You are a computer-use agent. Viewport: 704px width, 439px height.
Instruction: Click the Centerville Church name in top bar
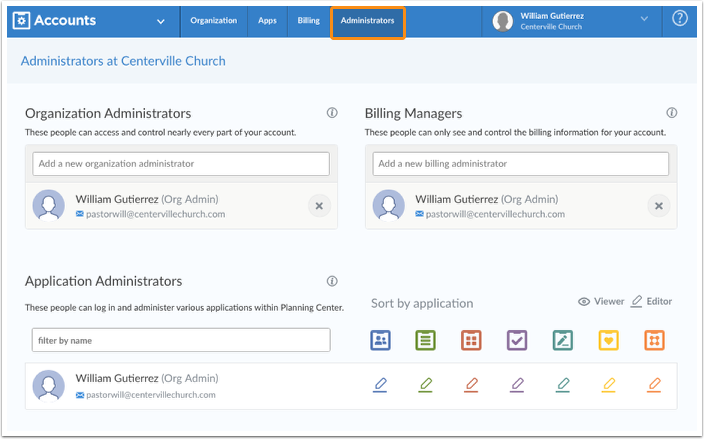[x=551, y=27]
